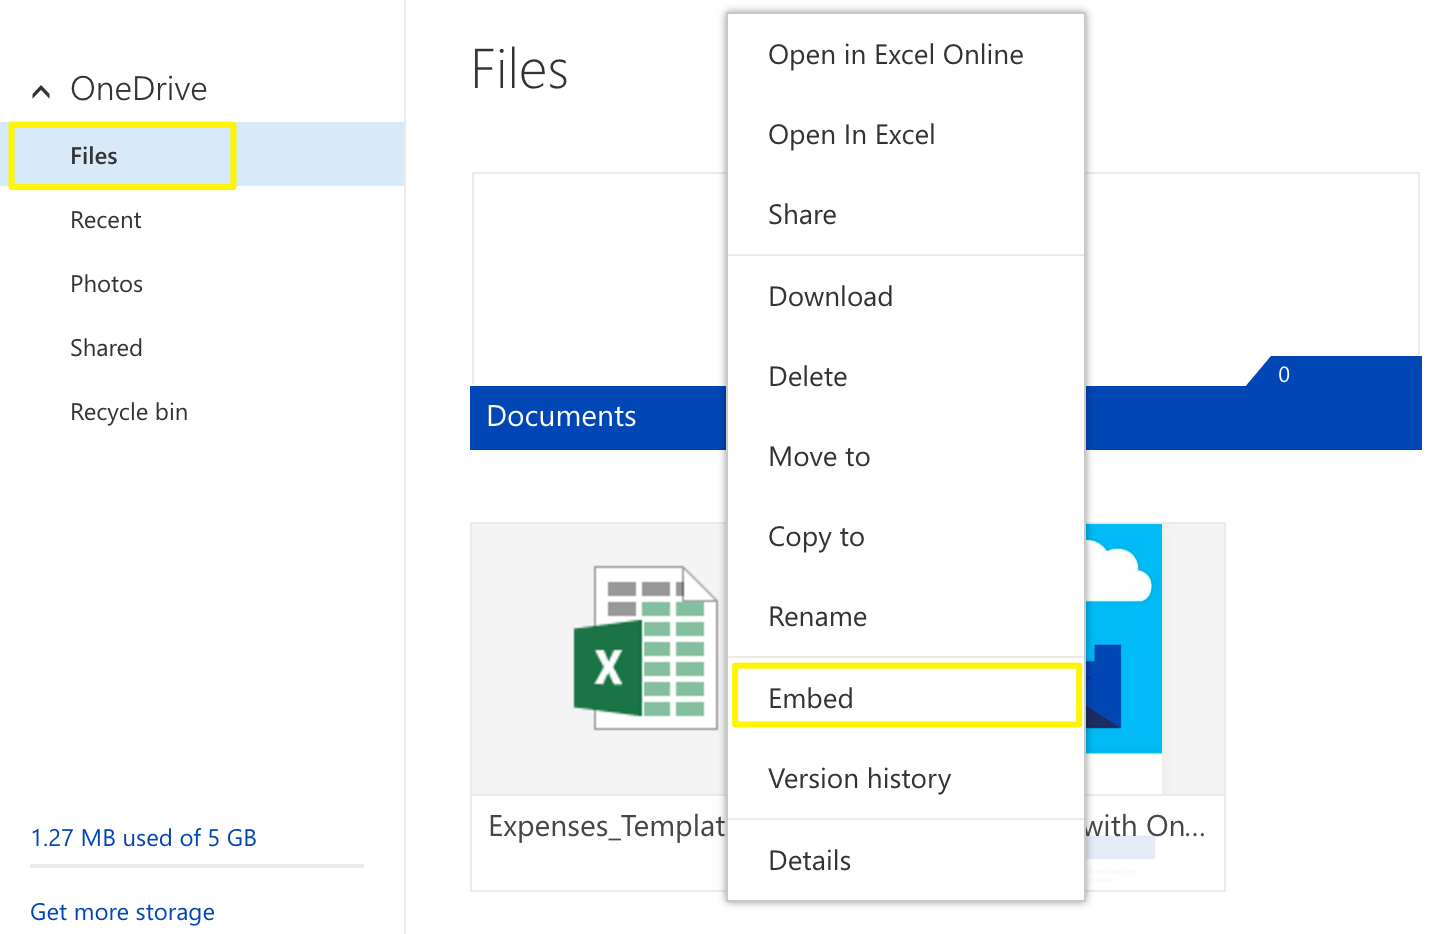This screenshot has width=1442, height=934.
Task: Click the Get more storage link
Action: [x=122, y=911]
